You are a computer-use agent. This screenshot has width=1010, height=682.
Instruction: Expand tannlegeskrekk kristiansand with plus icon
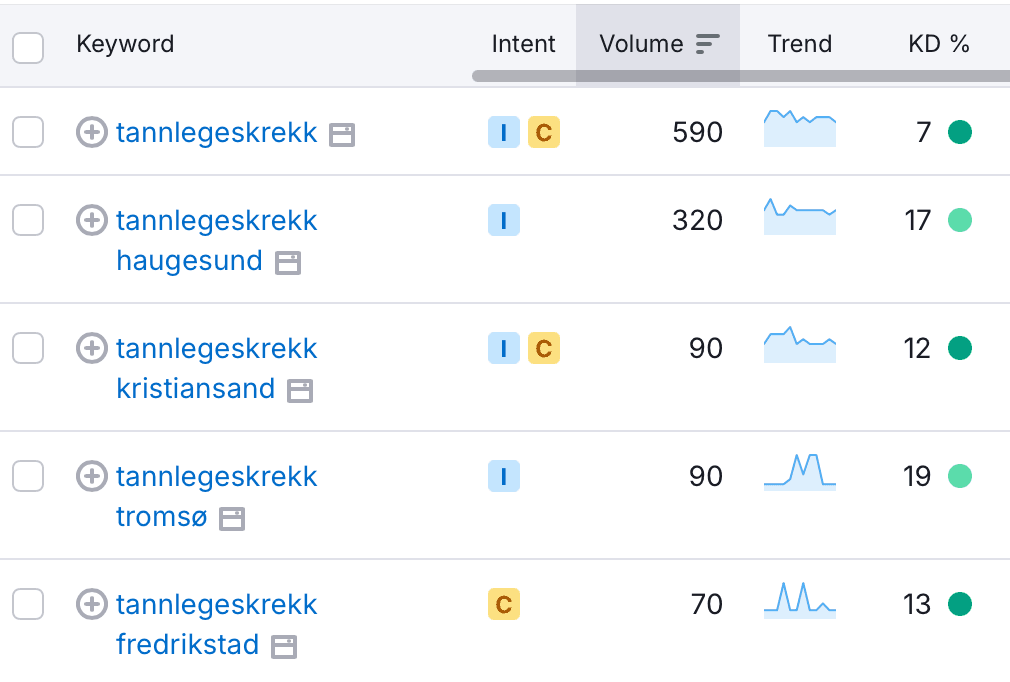(x=92, y=348)
